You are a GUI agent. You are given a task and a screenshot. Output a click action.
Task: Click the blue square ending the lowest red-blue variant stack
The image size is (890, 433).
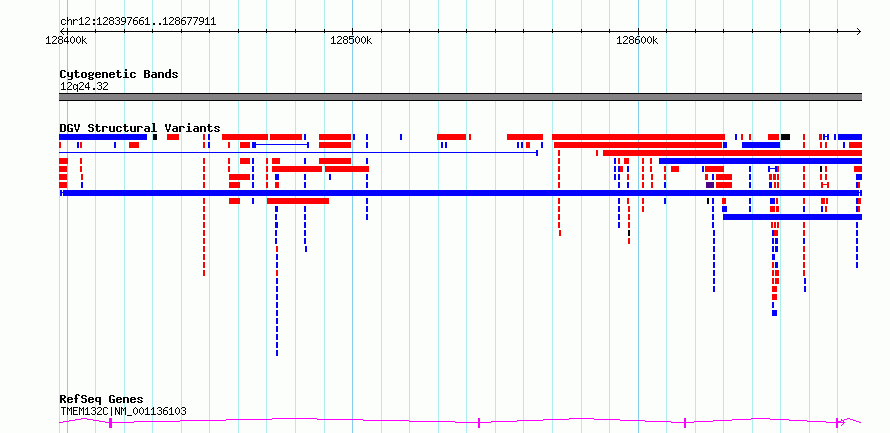774,313
